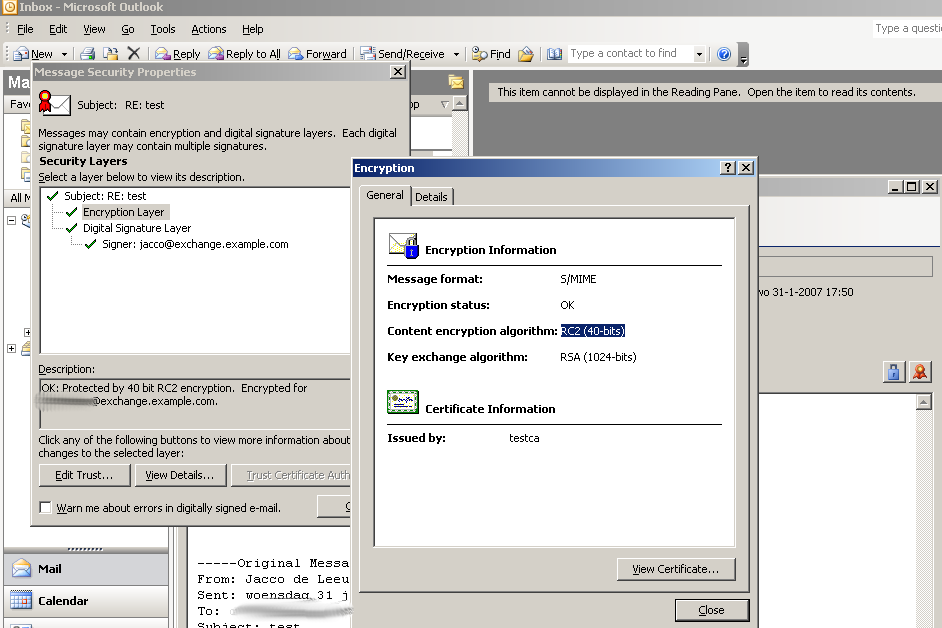Open the Send/Receive dropdown arrow
Viewport: 942px width, 628px height.
[x=456, y=54]
